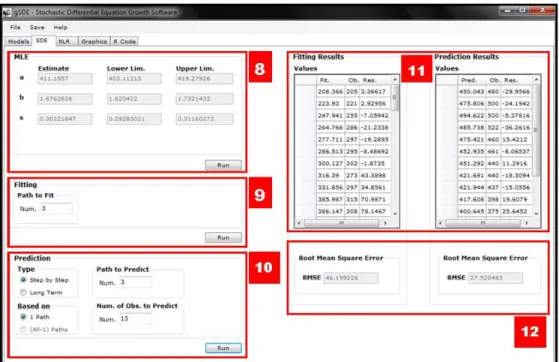The width and height of the screenshot is (559, 362).
Task: Click the fitting RMSE field 46.199226
Action: 351,278
